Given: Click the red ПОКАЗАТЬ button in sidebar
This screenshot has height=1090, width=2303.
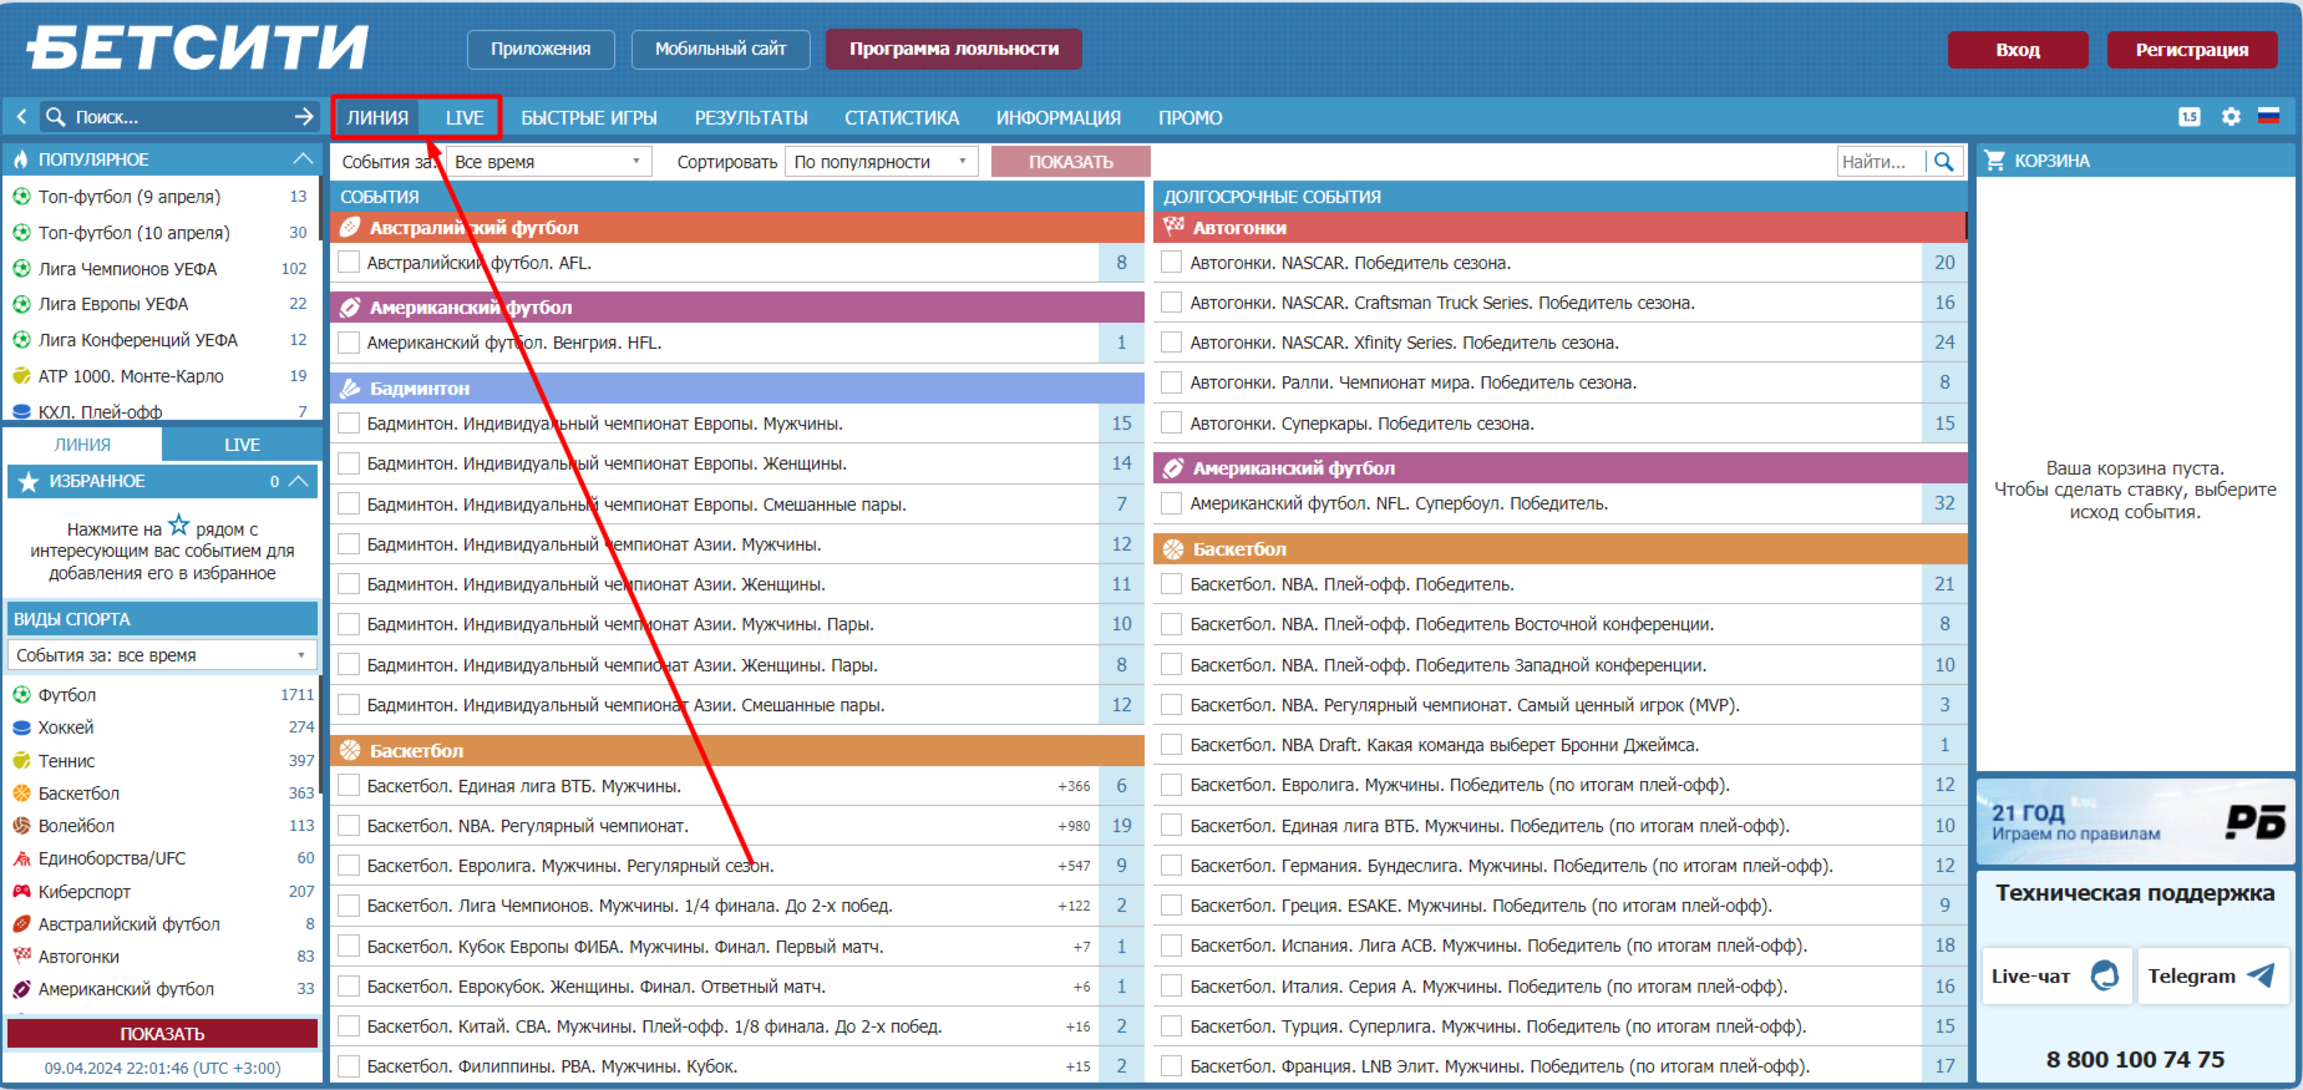Looking at the screenshot, I should coord(162,1034).
